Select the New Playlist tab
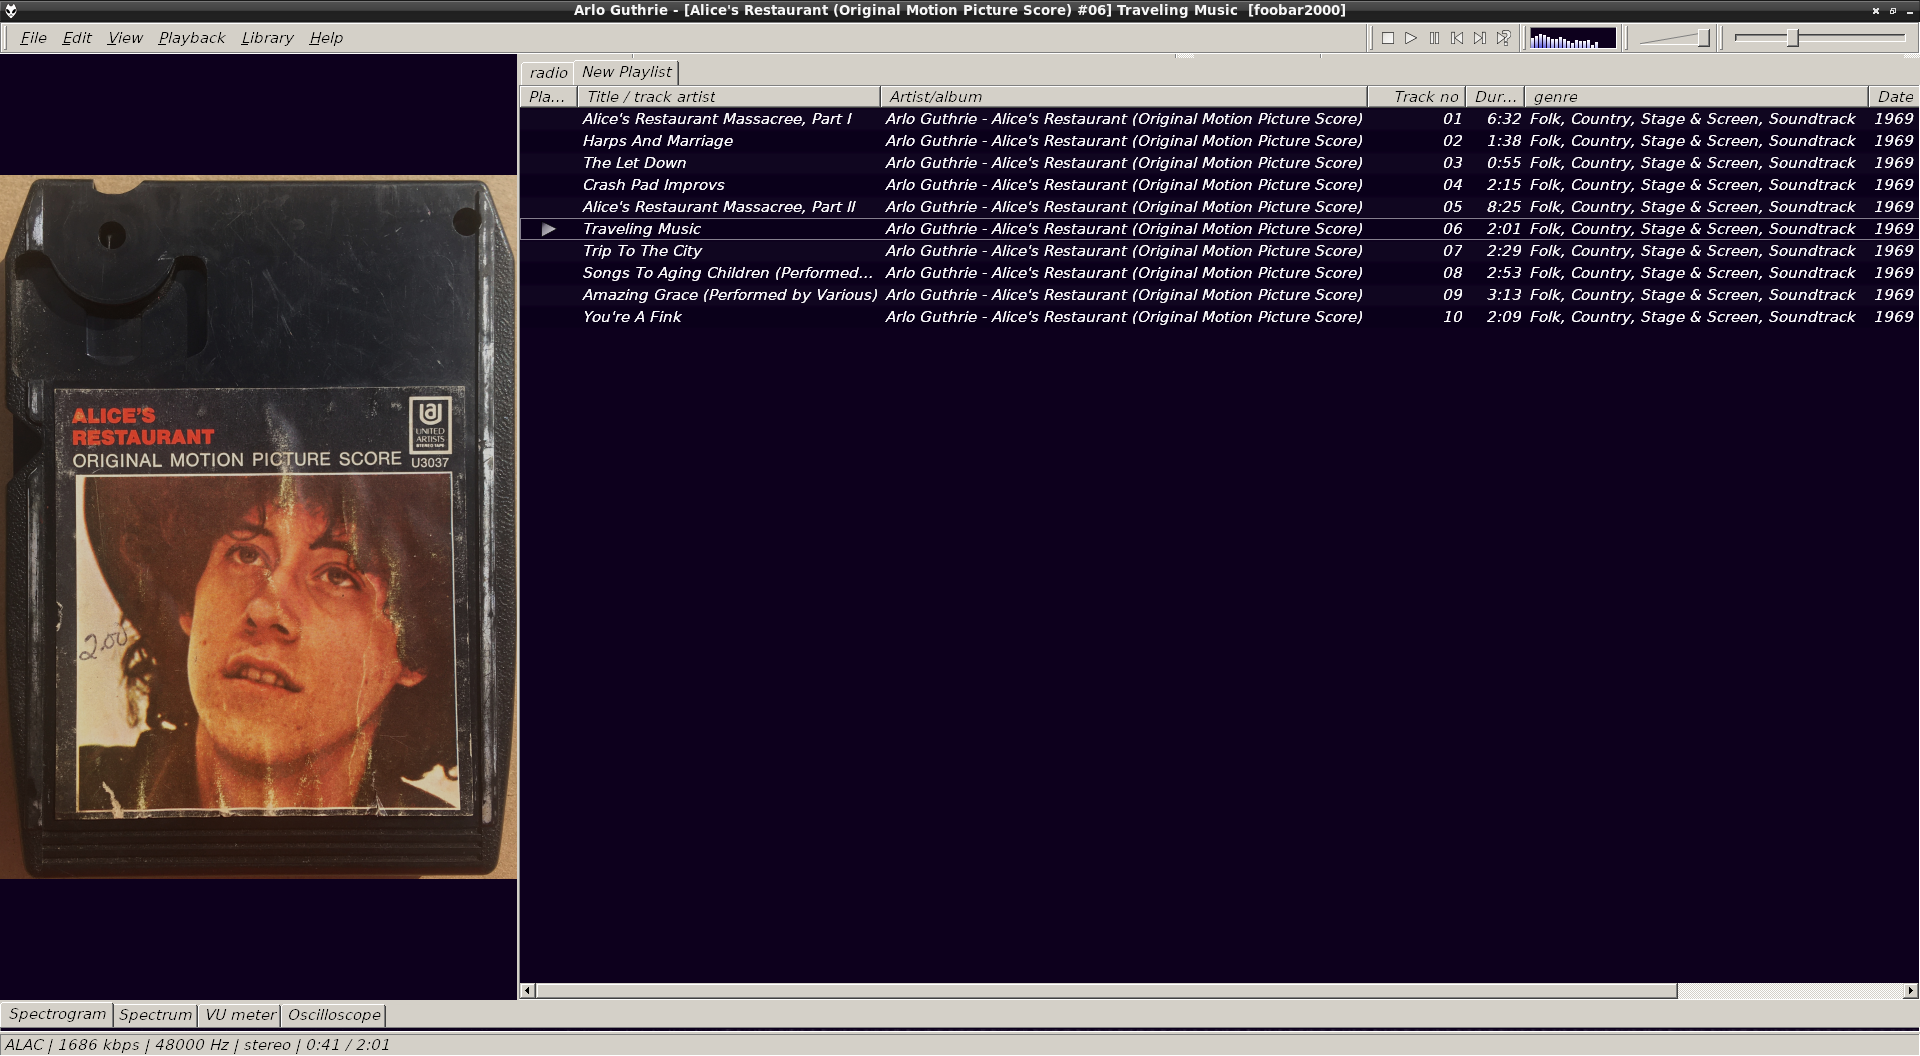The image size is (1920, 1056). (627, 72)
